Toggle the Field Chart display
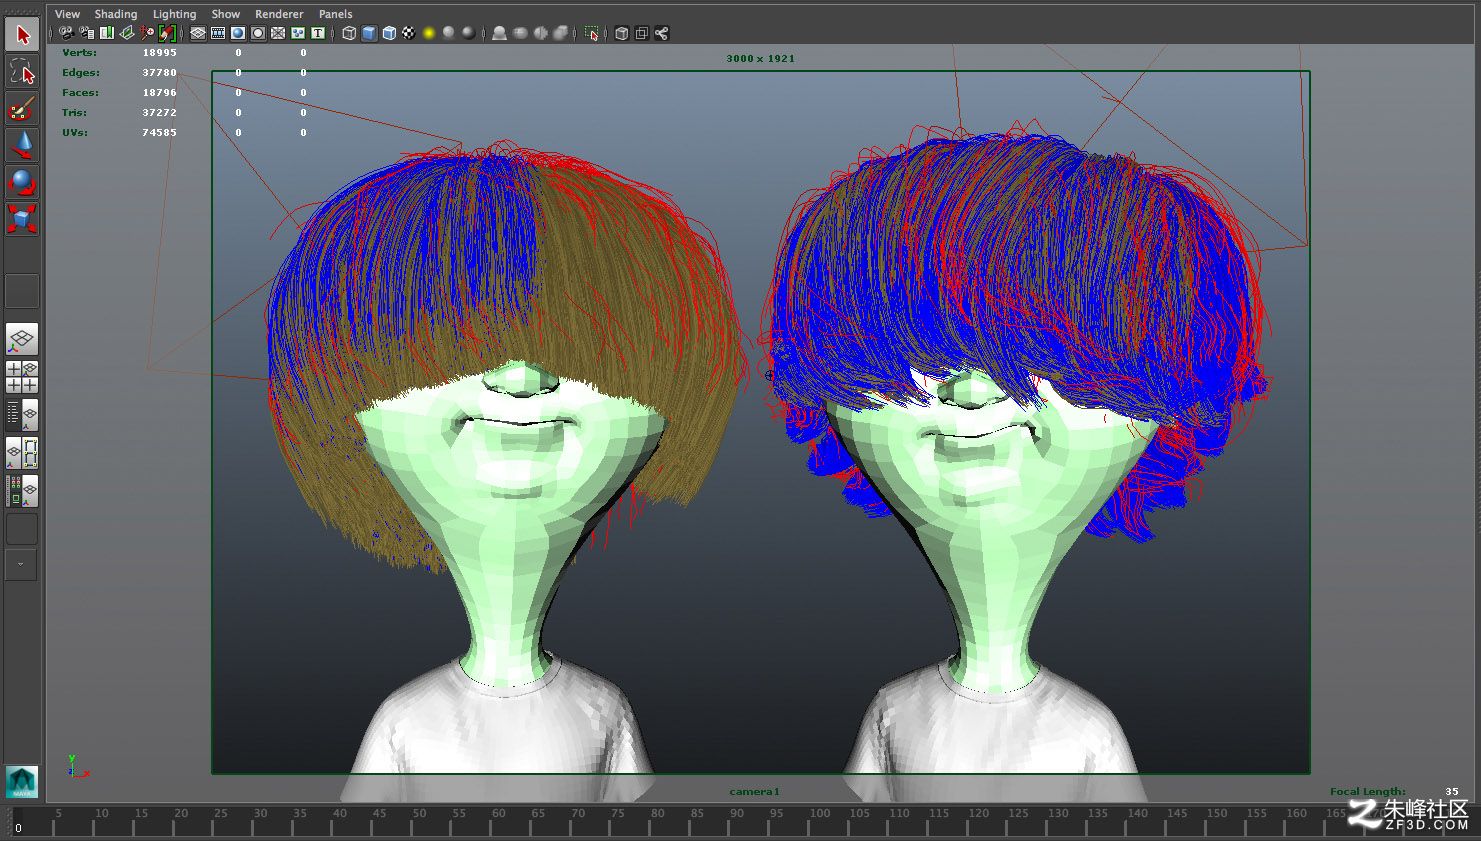Screen dimensions: 1481x841 pos(278,33)
